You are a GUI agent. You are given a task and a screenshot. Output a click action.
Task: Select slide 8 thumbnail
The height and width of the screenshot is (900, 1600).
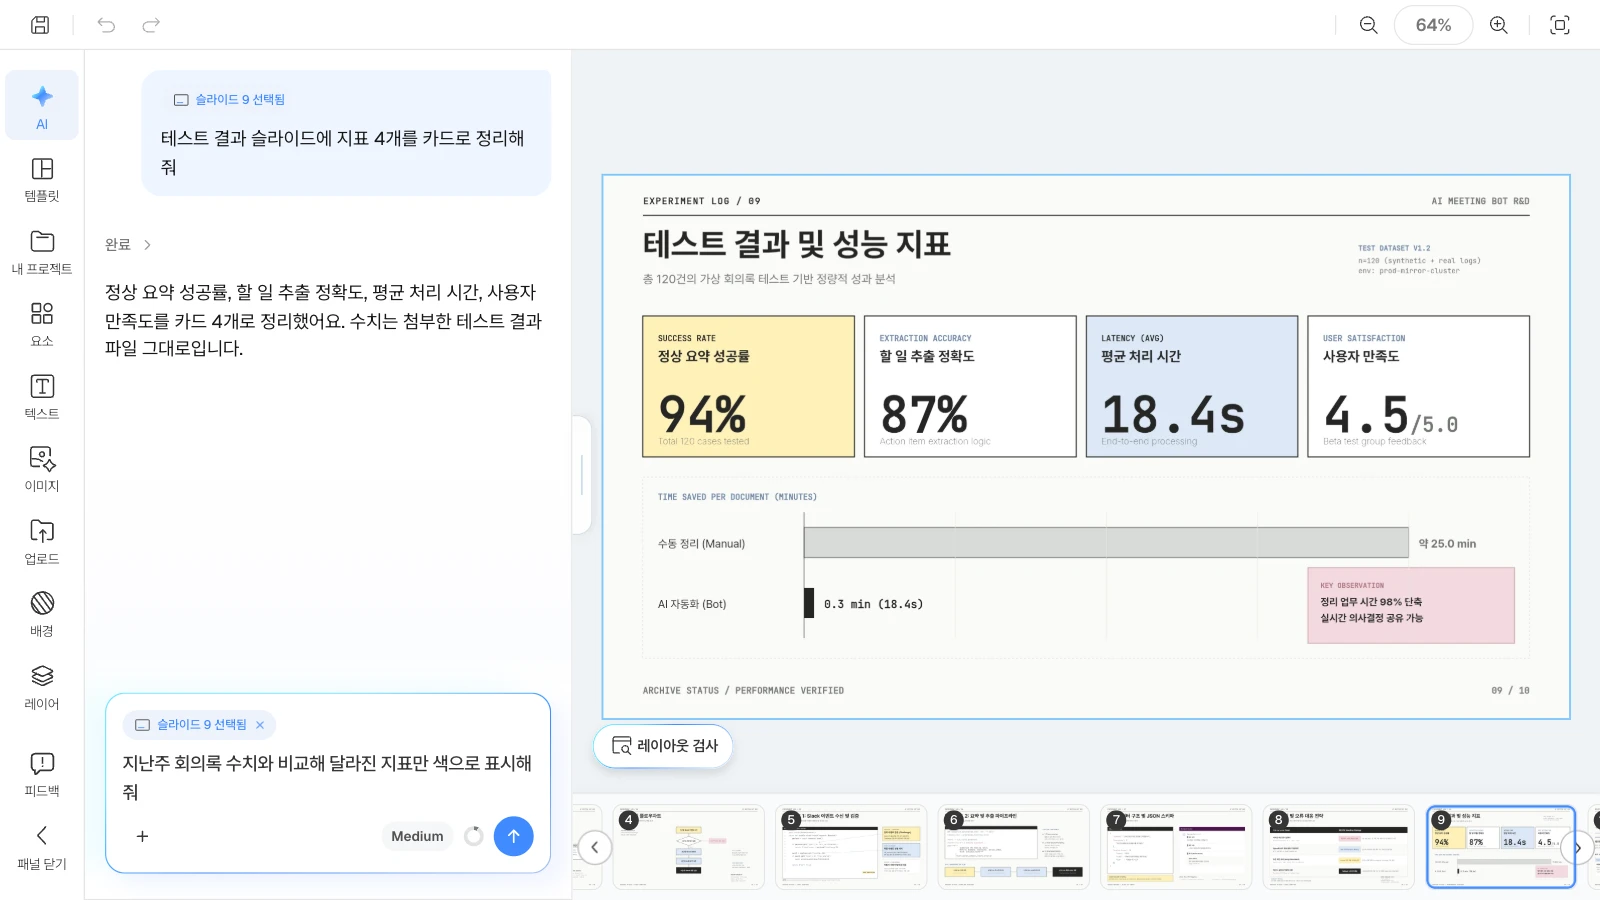coord(1339,847)
